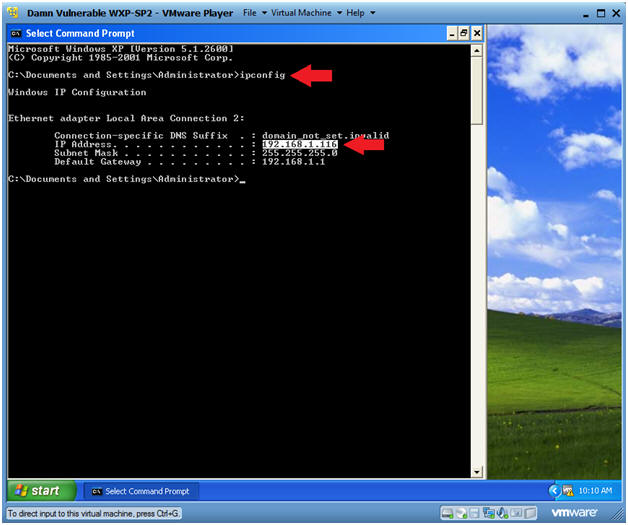Click the Command Prompt vertical scrollbar thumb
Image resolution: width=628 pixels, height=525 pixels.
477,91
